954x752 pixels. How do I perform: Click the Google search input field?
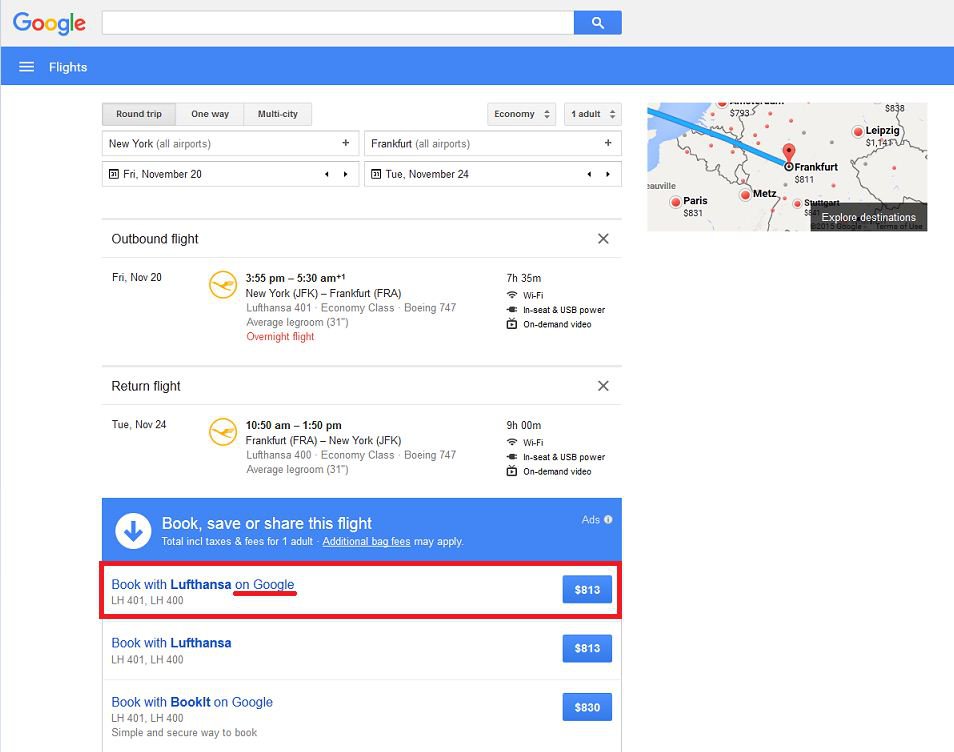point(338,23)
